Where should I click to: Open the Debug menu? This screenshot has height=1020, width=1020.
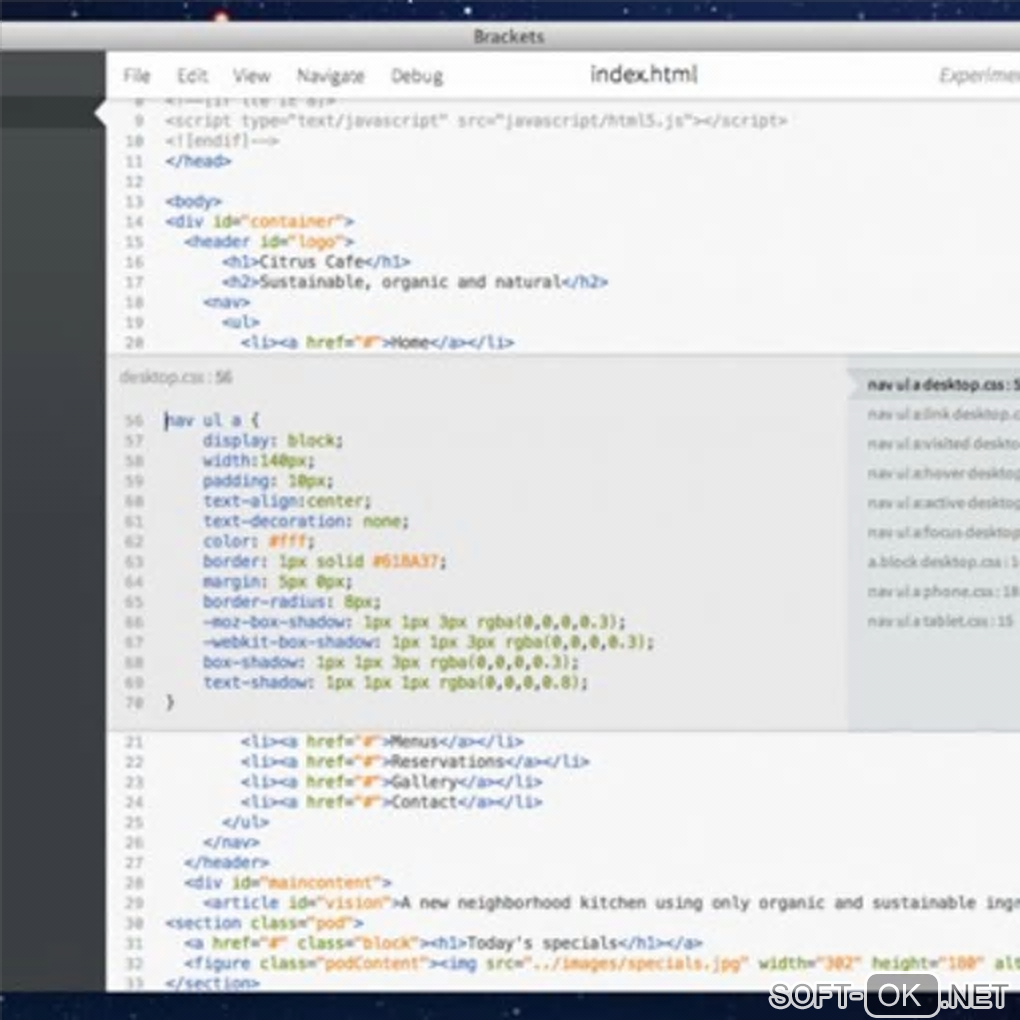[x=419, y=76]
